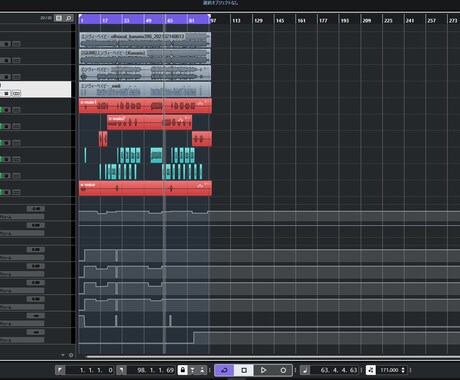
Task: Select the wide cyan clip near bar 57
Action: click(156, 155)
